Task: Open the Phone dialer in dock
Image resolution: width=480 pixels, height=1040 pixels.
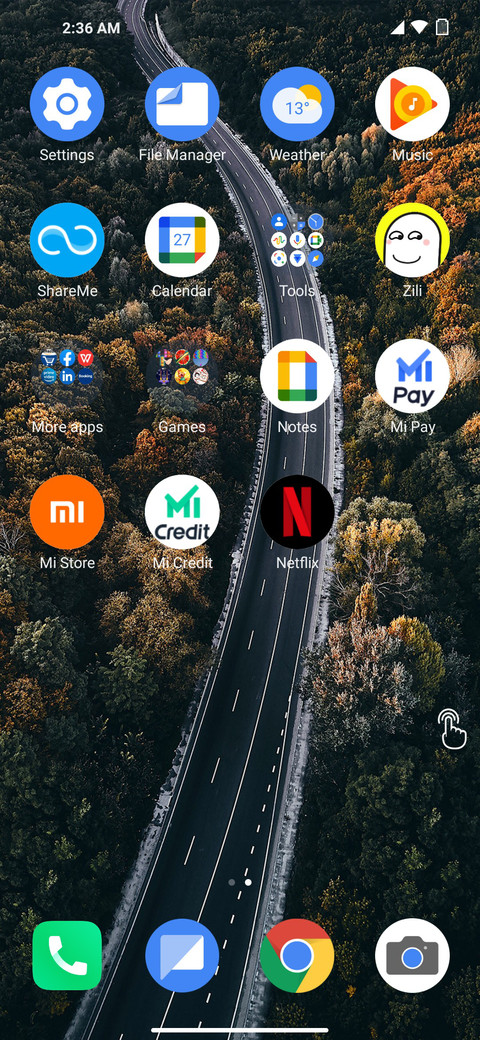Action: coord(67,955)
